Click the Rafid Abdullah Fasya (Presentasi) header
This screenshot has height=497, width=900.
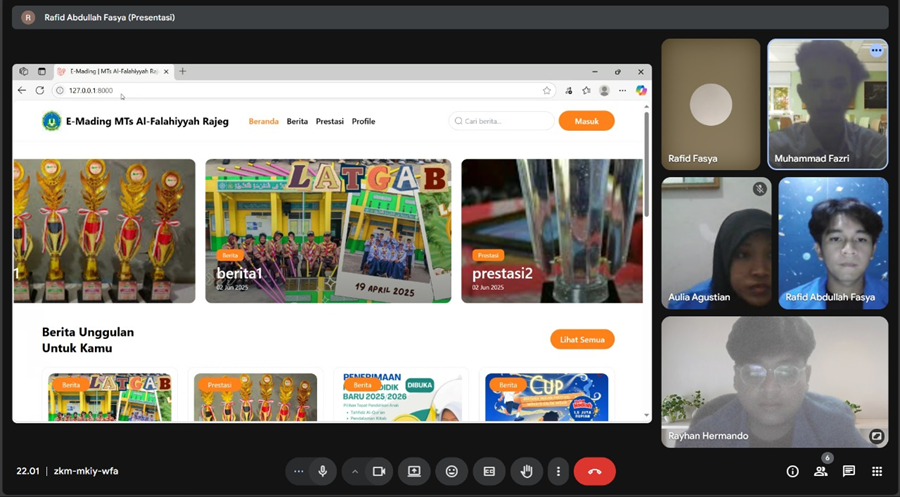click(x=110, y=17)
